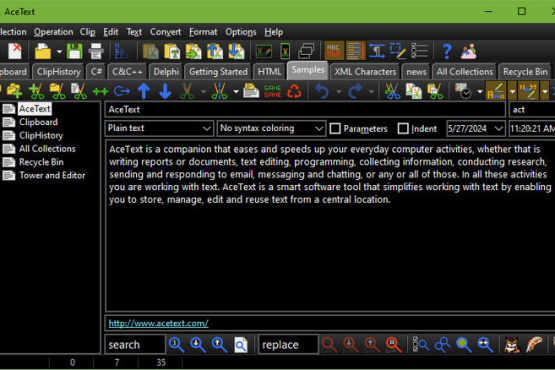
Task: Switch to the Delphi tab
Action: pyautogui.click(x=166, y=72)
